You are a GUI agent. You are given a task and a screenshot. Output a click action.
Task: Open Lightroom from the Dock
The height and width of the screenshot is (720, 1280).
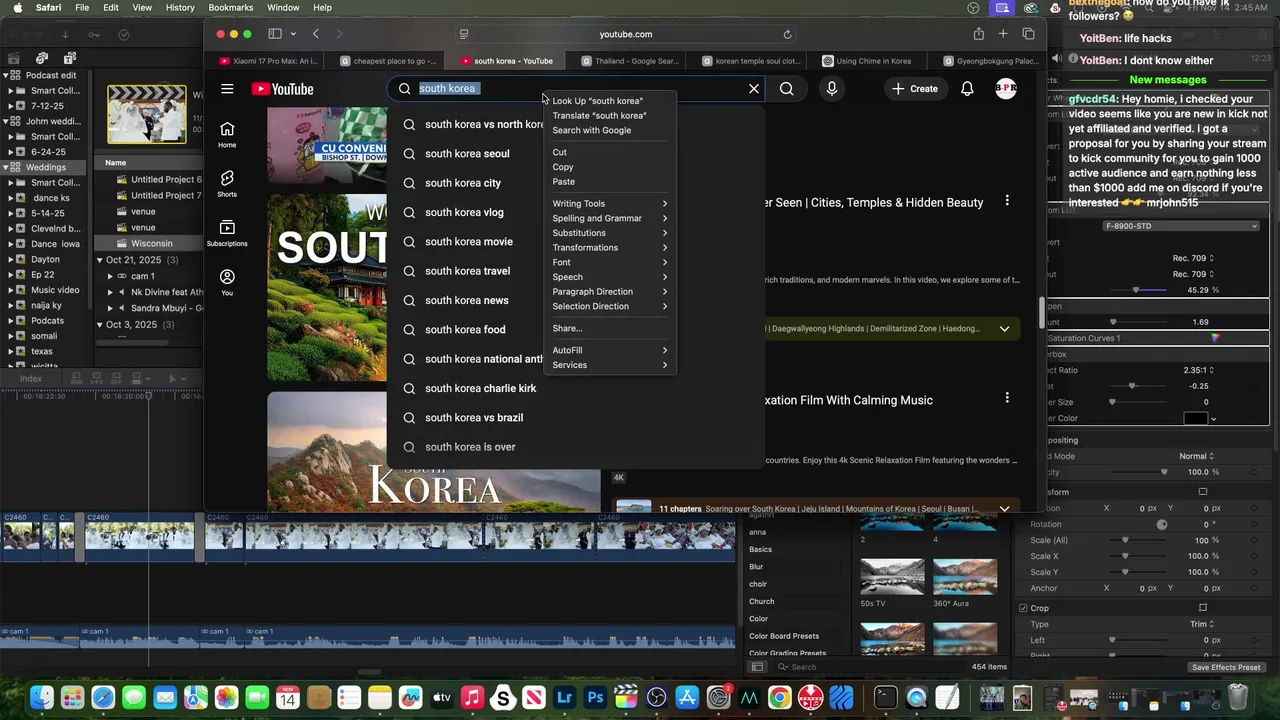tap(565, 697)
